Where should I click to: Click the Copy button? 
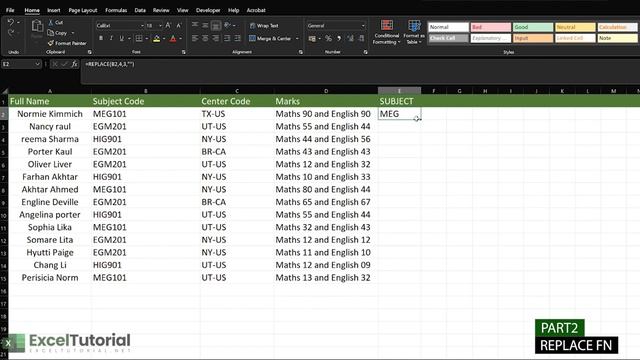58,33
